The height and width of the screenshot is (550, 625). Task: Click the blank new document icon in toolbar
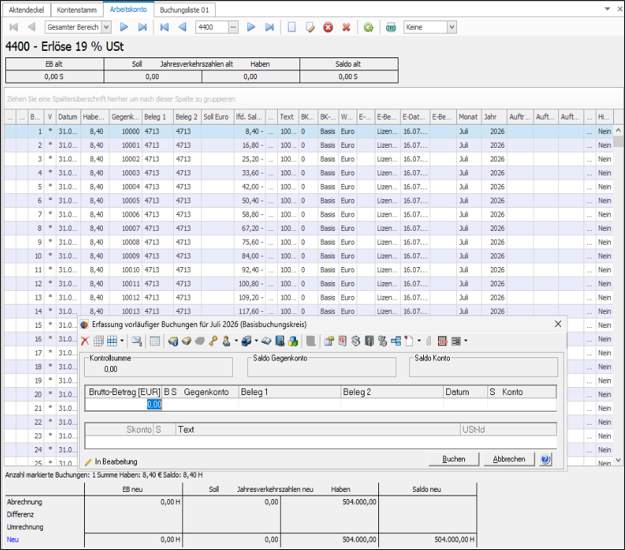click(x=292, y=27)
